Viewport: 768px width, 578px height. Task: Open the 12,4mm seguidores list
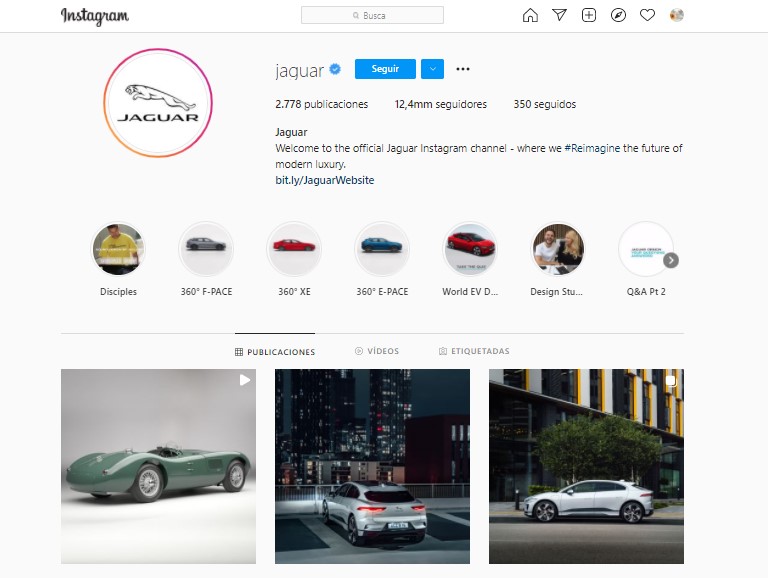pyautogui.click(x=441, y=104)
